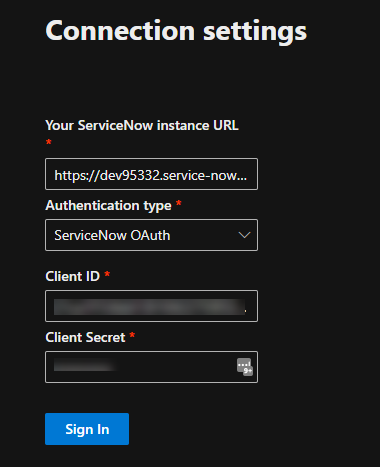Click the 'Client ID' label text

(x=73, y=276)
